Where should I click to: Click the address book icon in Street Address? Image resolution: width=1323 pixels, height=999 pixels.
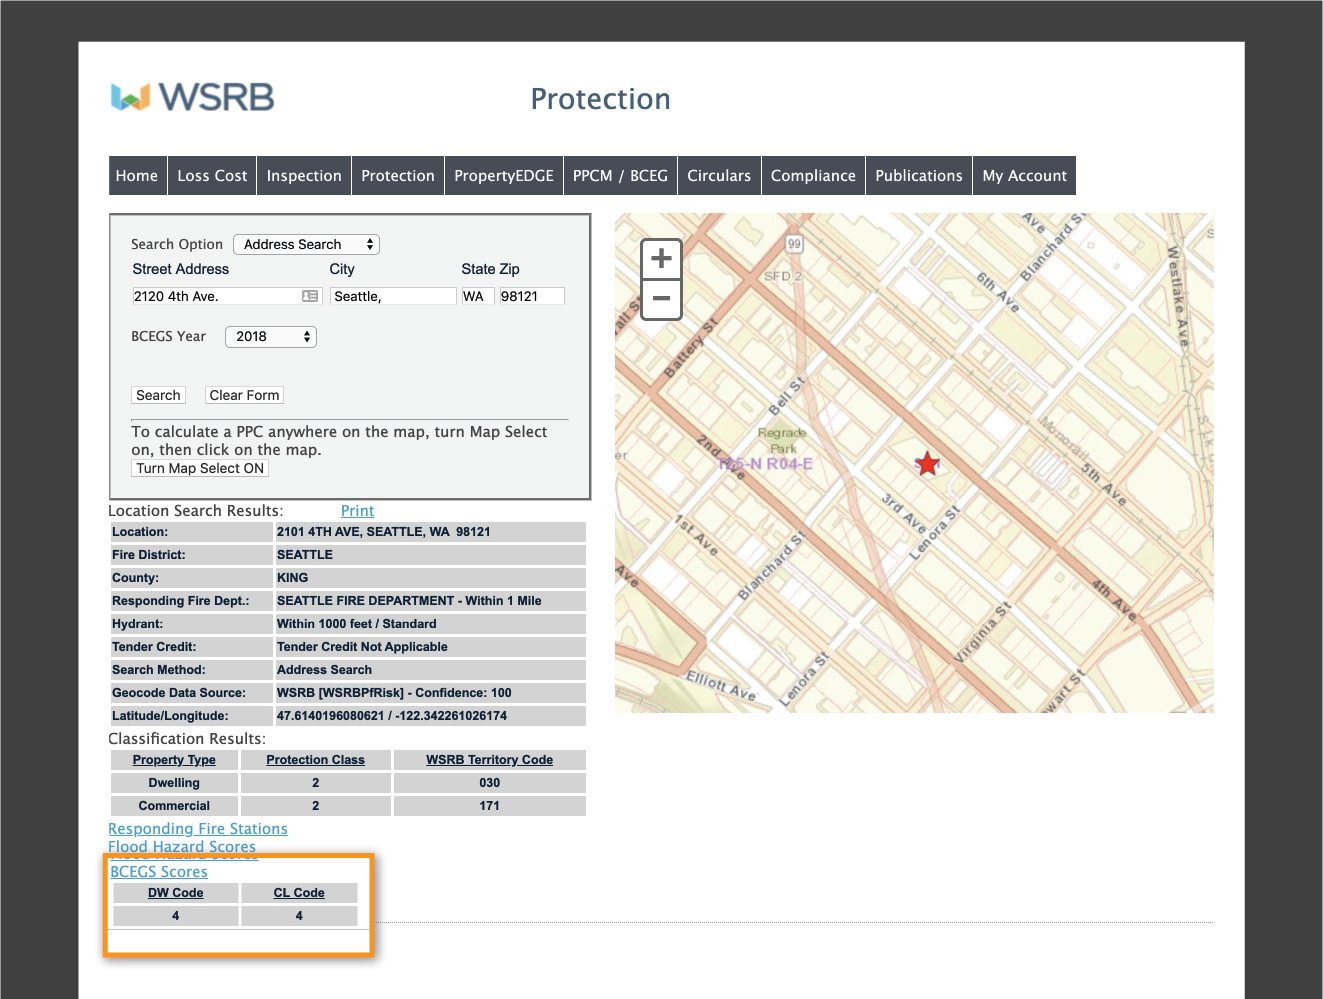311,295
